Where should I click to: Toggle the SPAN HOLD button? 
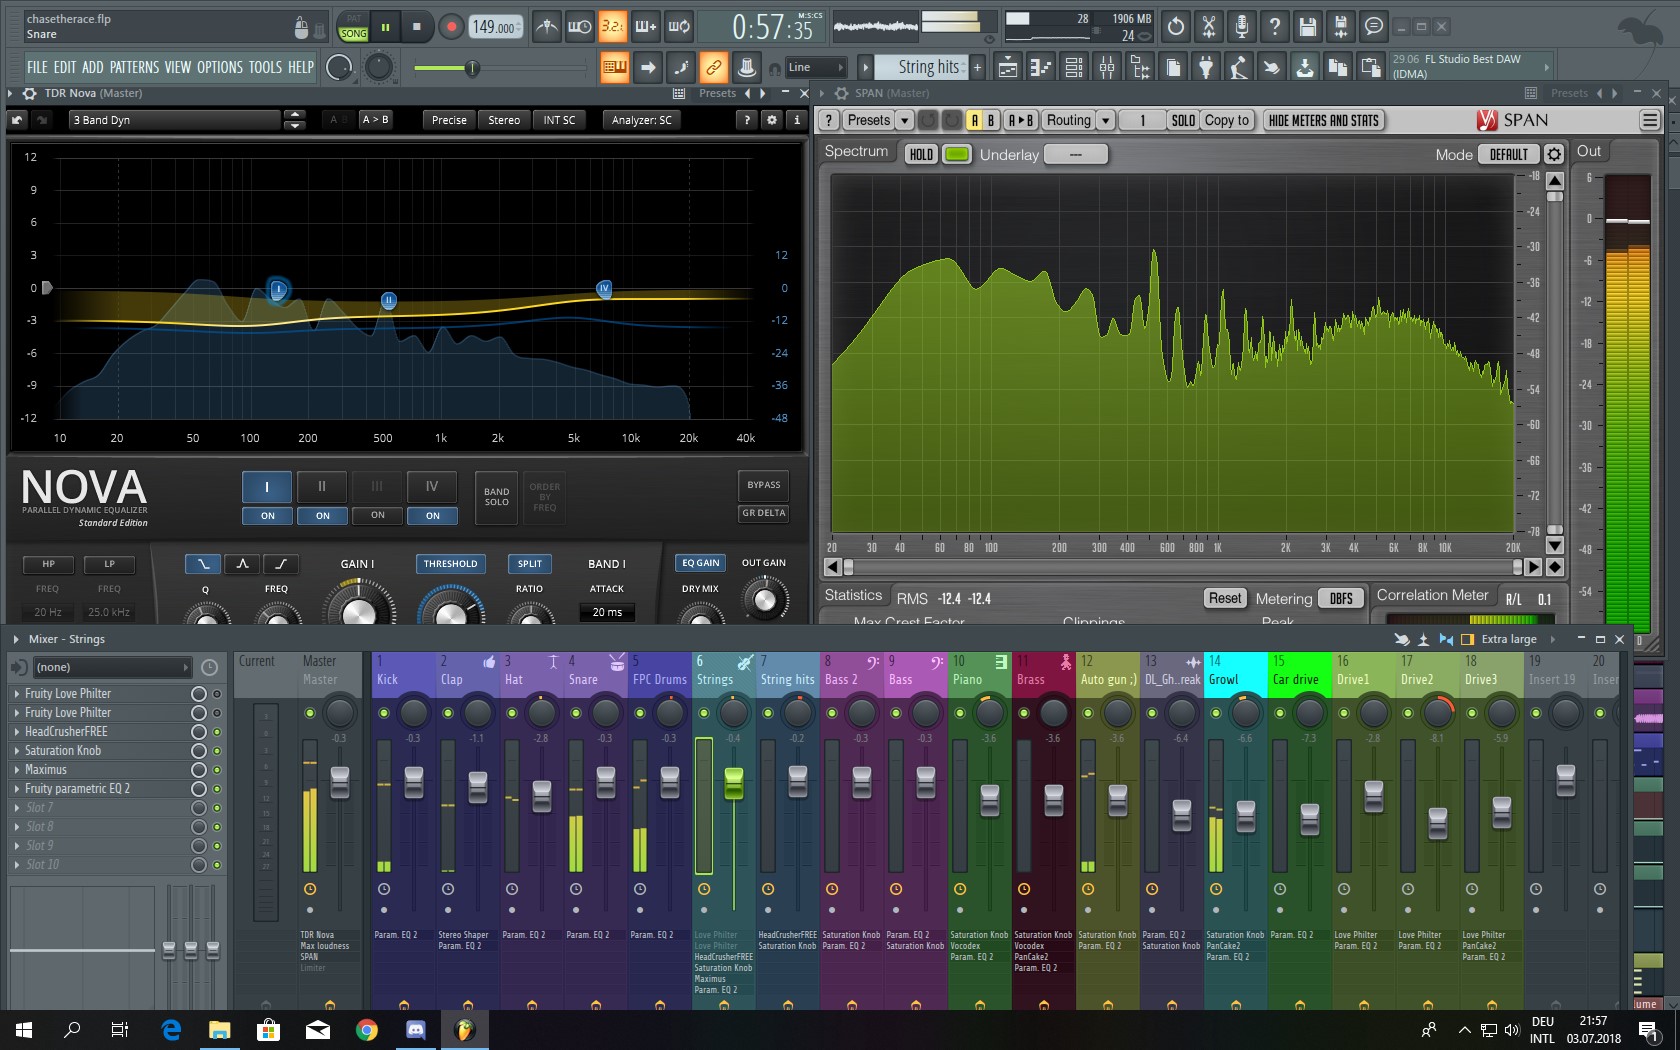tap(921, 154)
